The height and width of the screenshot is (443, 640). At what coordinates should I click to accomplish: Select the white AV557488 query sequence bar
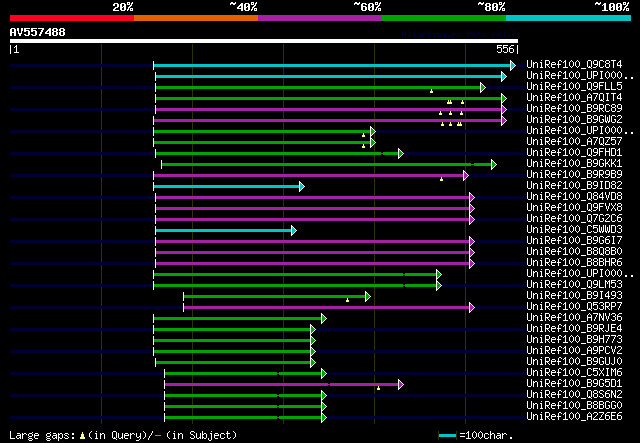click(264, 41)
